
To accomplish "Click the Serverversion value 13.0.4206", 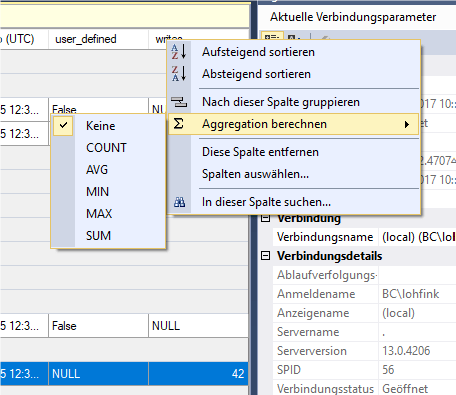I will tap(406, 351).
